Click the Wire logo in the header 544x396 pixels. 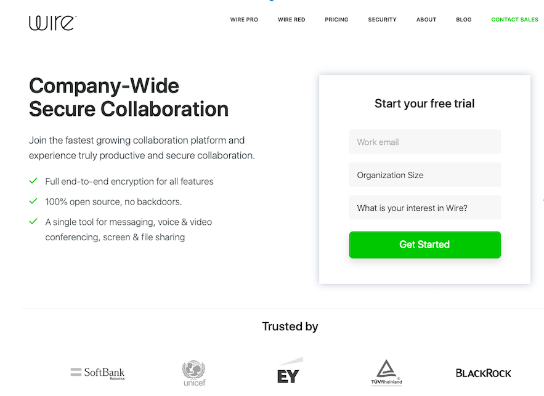pos(53,23)
